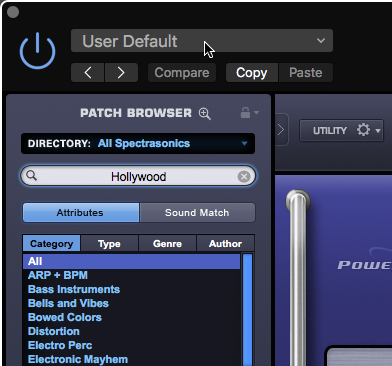Click the search magnifier icon
This screenshot has width=392, height=366.
[x=32, y=175]
